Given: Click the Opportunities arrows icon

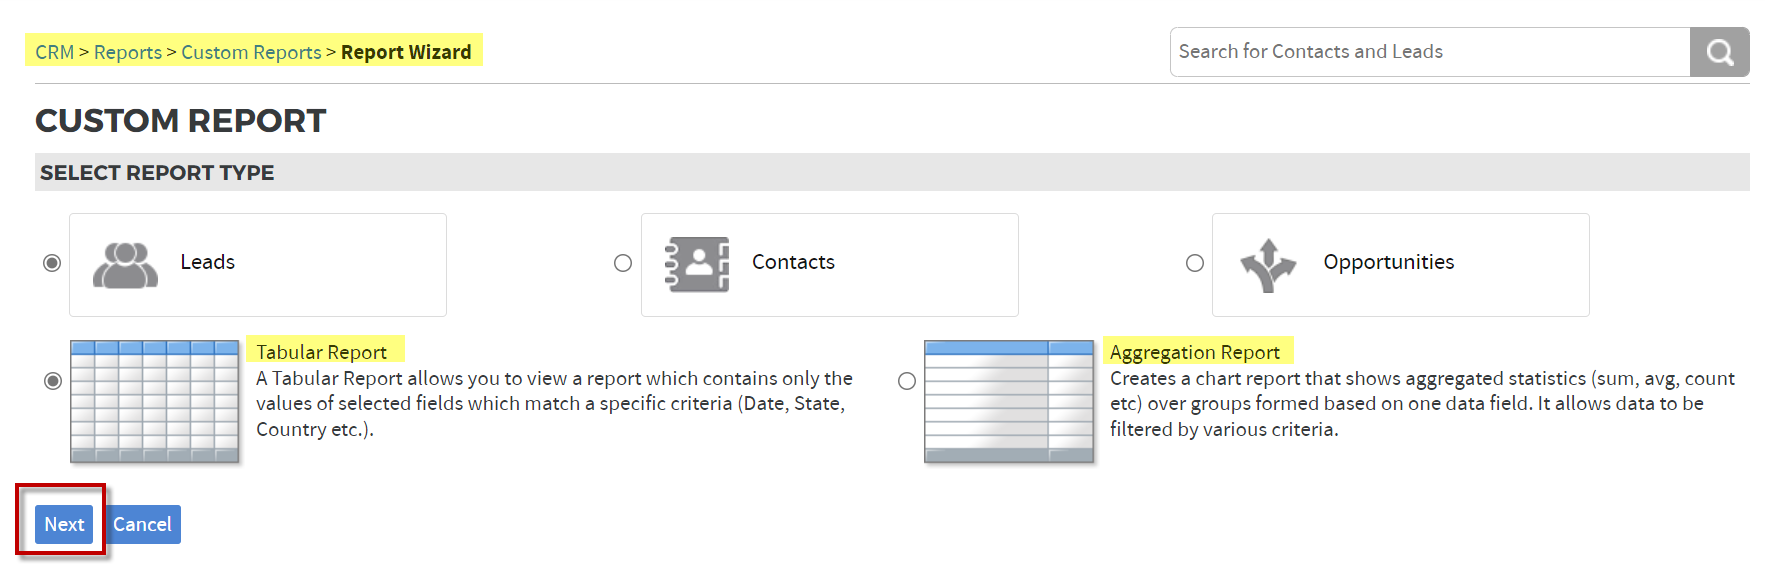Looking at the screenshot, I should click(1268, 265).
